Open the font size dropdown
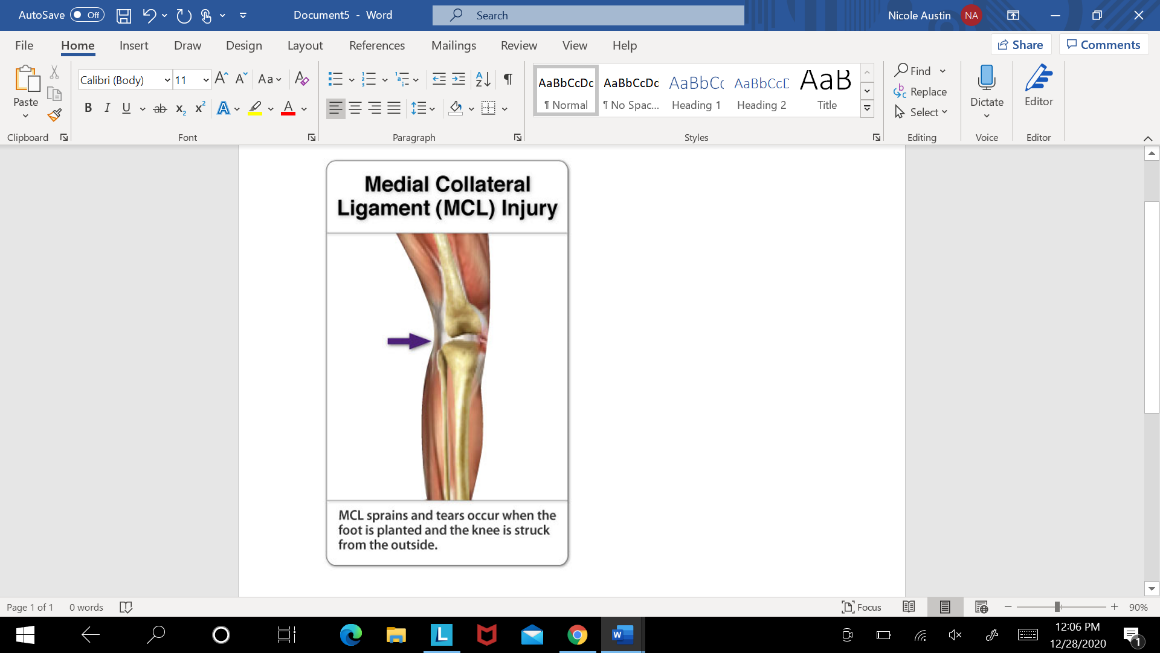 [x=206, y=80]
